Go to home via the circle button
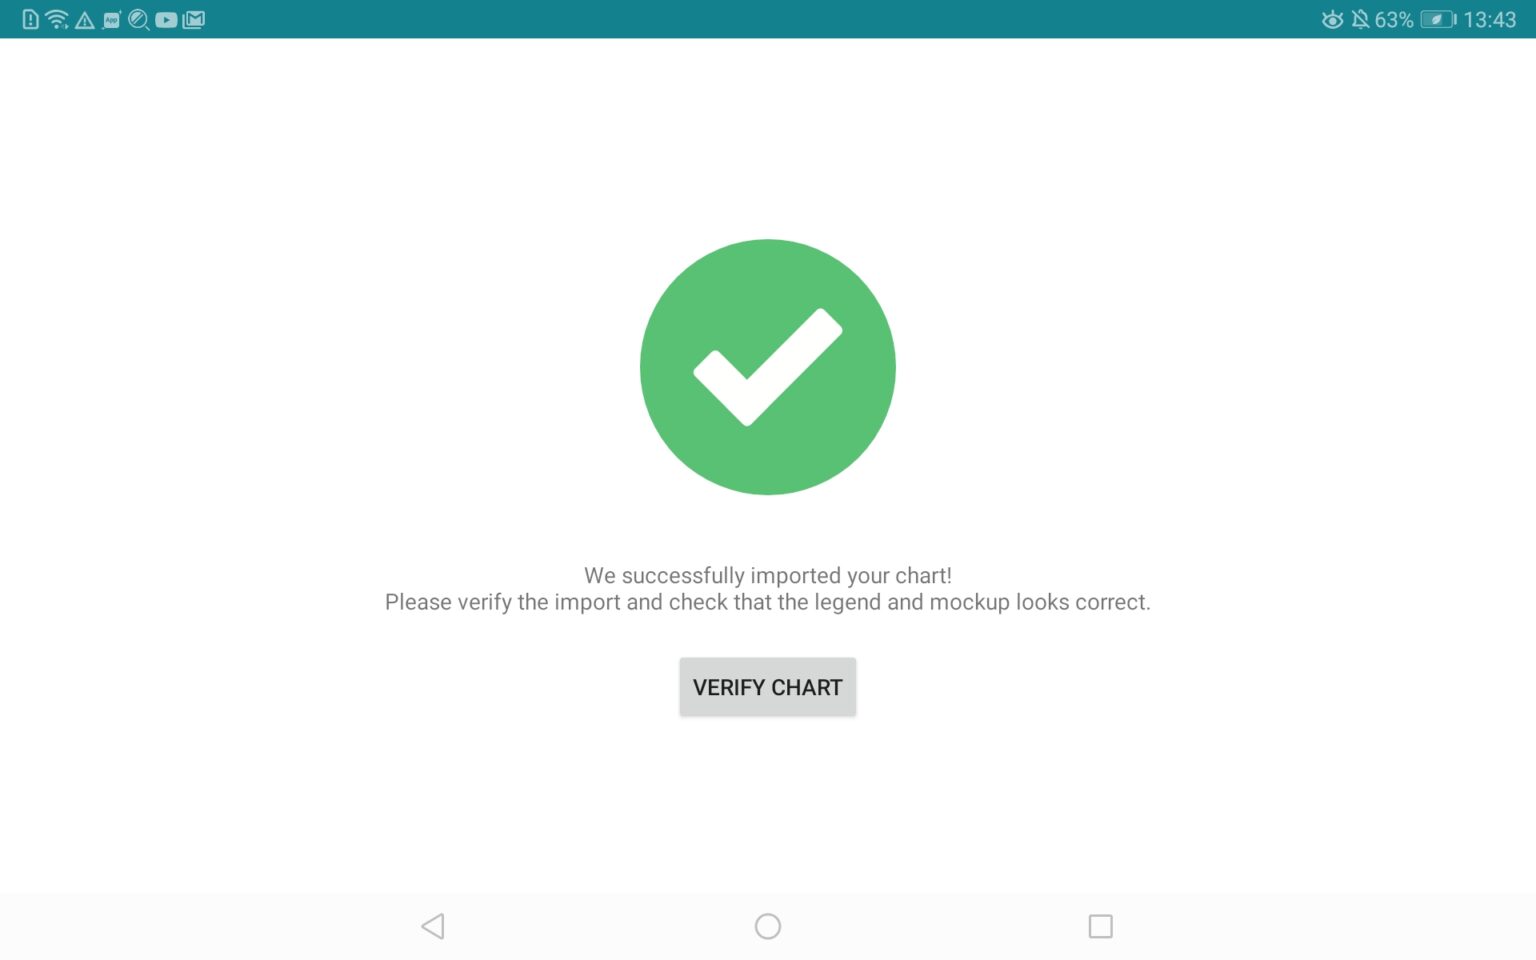Image resolution: width=1536 pixels, height=960 pixels. (x=767, y=926)
